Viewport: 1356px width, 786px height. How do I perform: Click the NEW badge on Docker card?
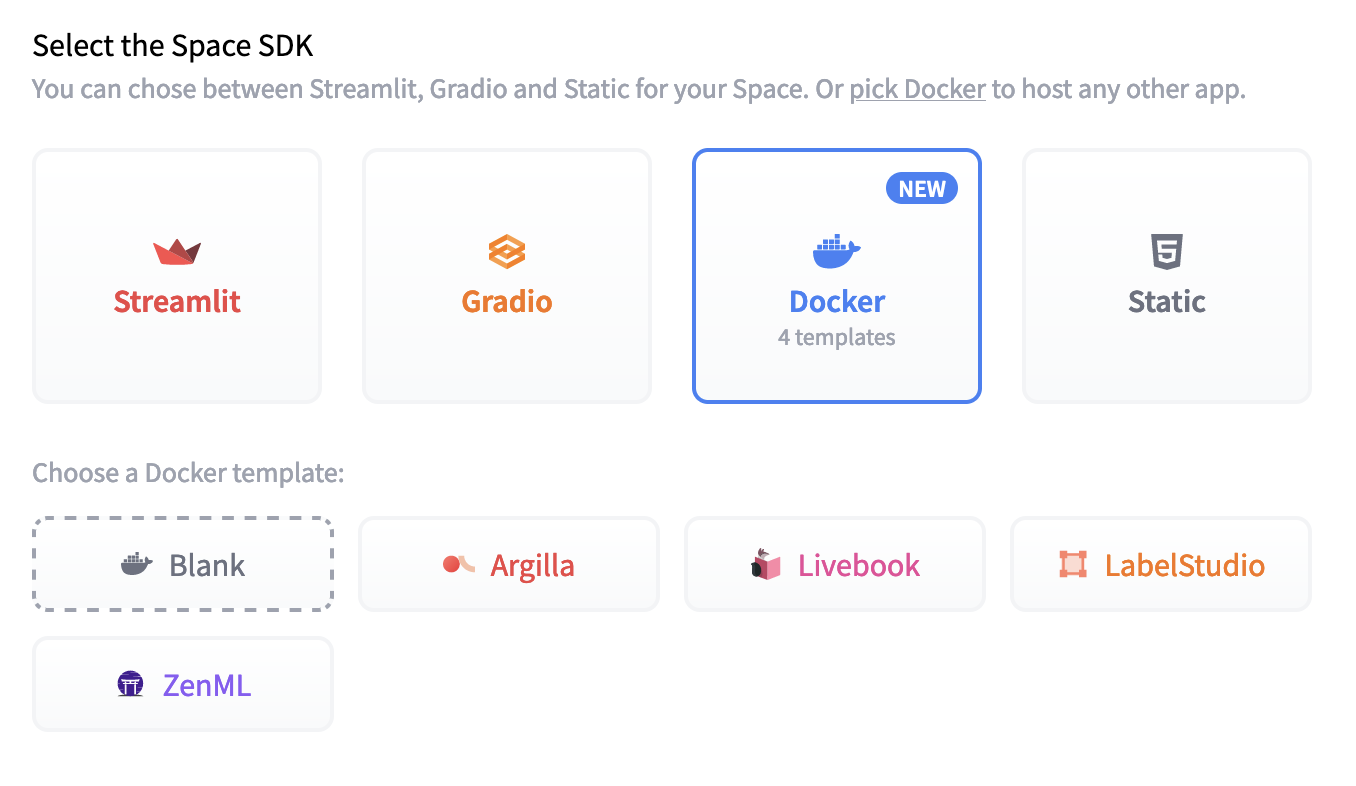pos(921,188)
